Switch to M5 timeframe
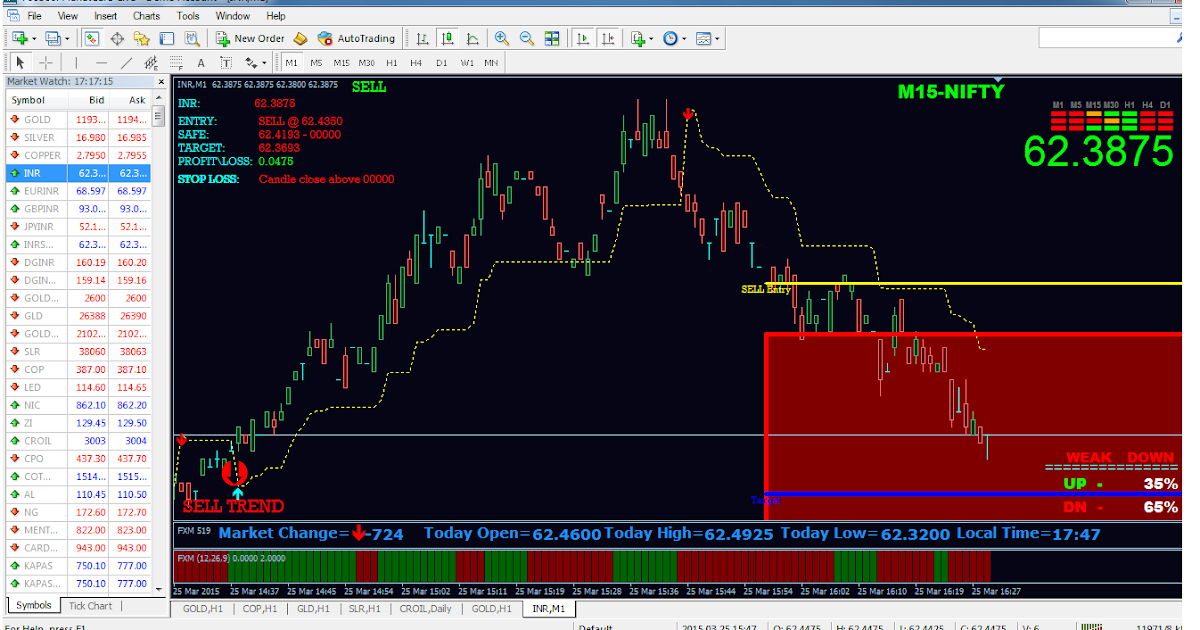This screenshot has height=630, width=1200. click(x=316, y=63)
